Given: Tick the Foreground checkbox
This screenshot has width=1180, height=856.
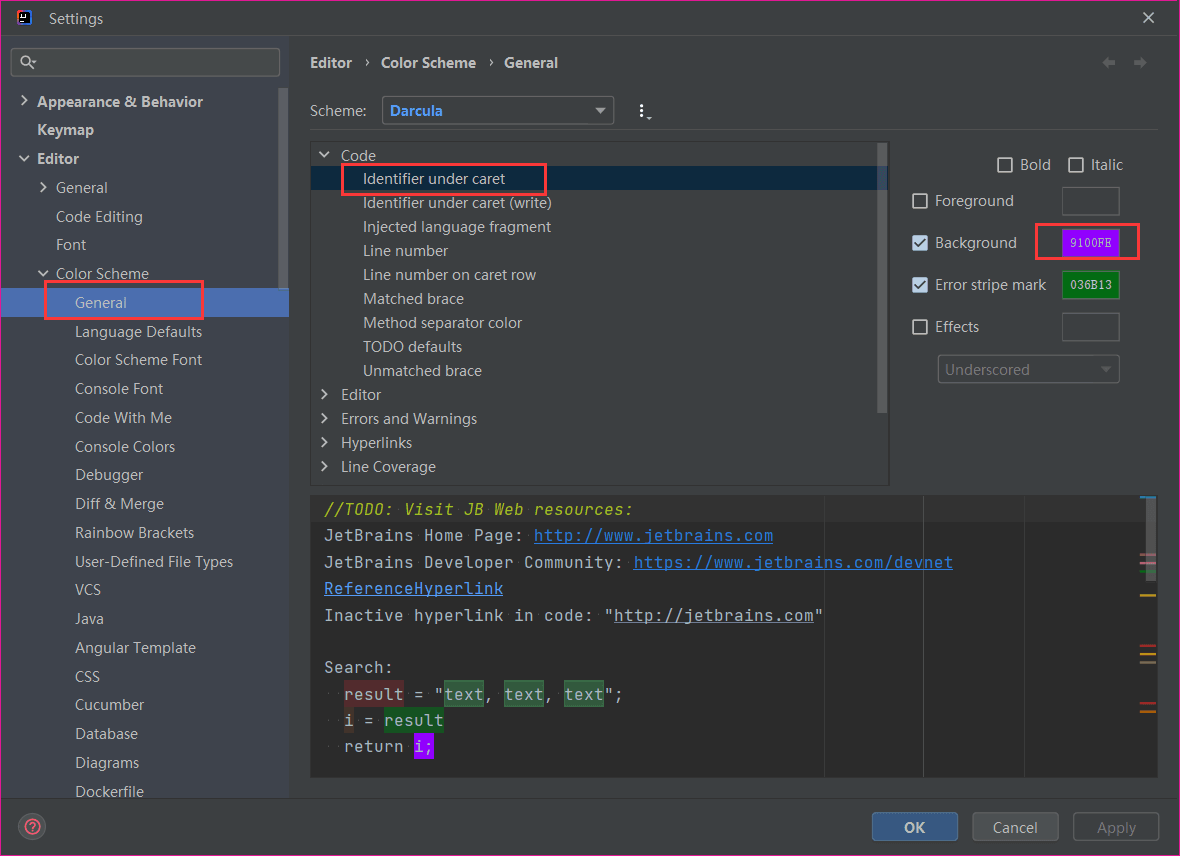Looking at the screenshot, I should coord(920,201).
